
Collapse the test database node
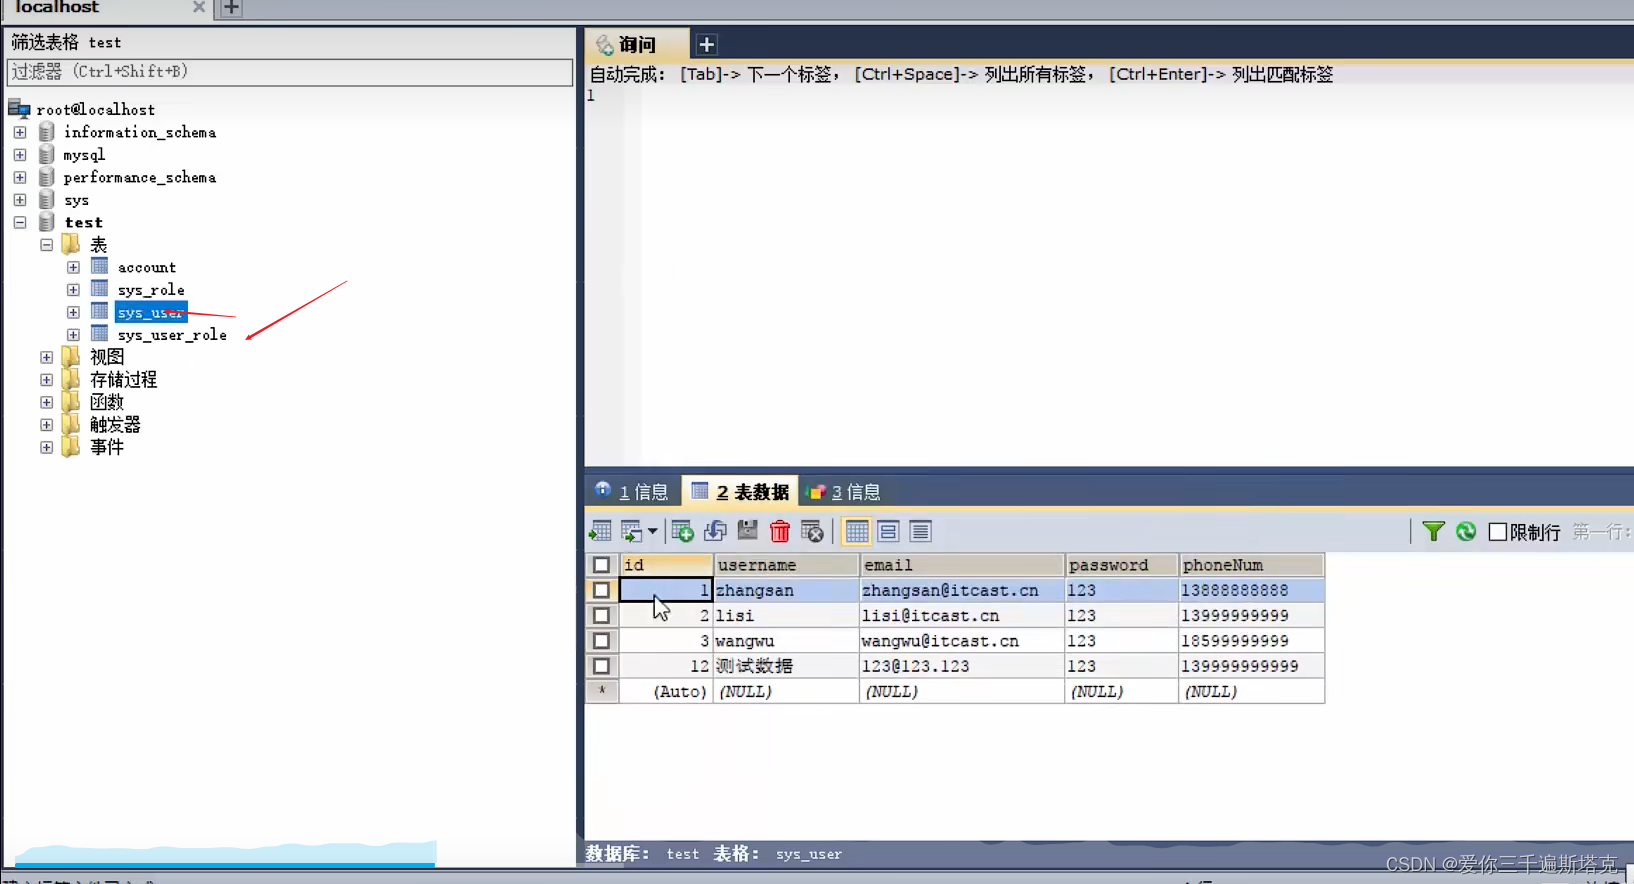(20, 222)
